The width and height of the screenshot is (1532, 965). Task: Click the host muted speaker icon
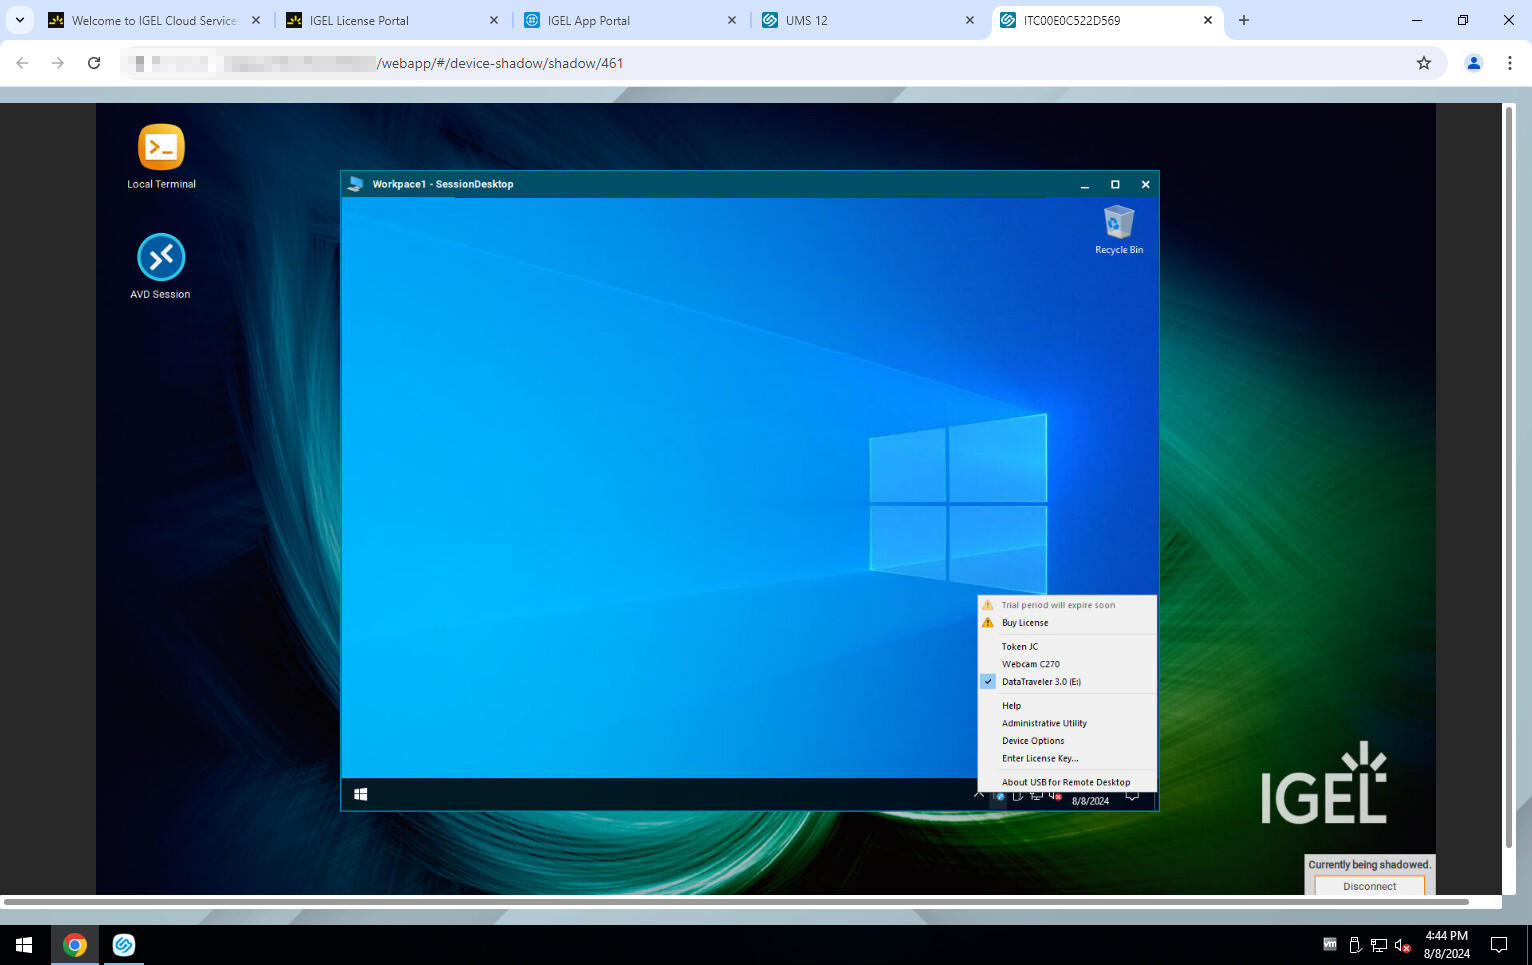click(1402, 945)
